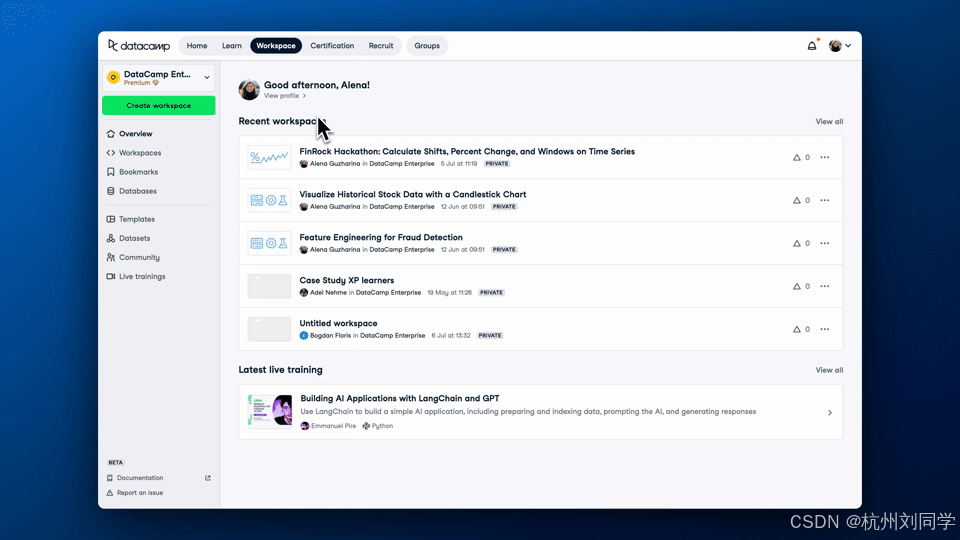The image size is (960, 540).
Task: Click author Adel Nehme on Case Study row
Action: click(328, 293)
